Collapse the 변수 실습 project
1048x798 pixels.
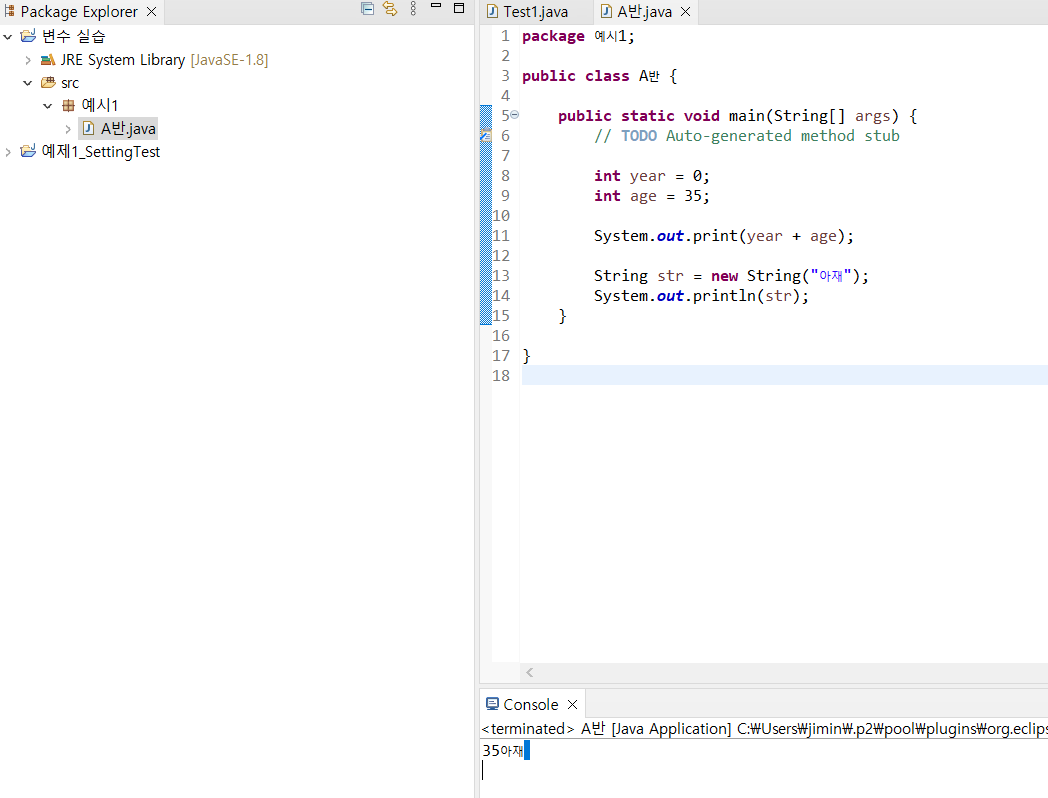8,37
